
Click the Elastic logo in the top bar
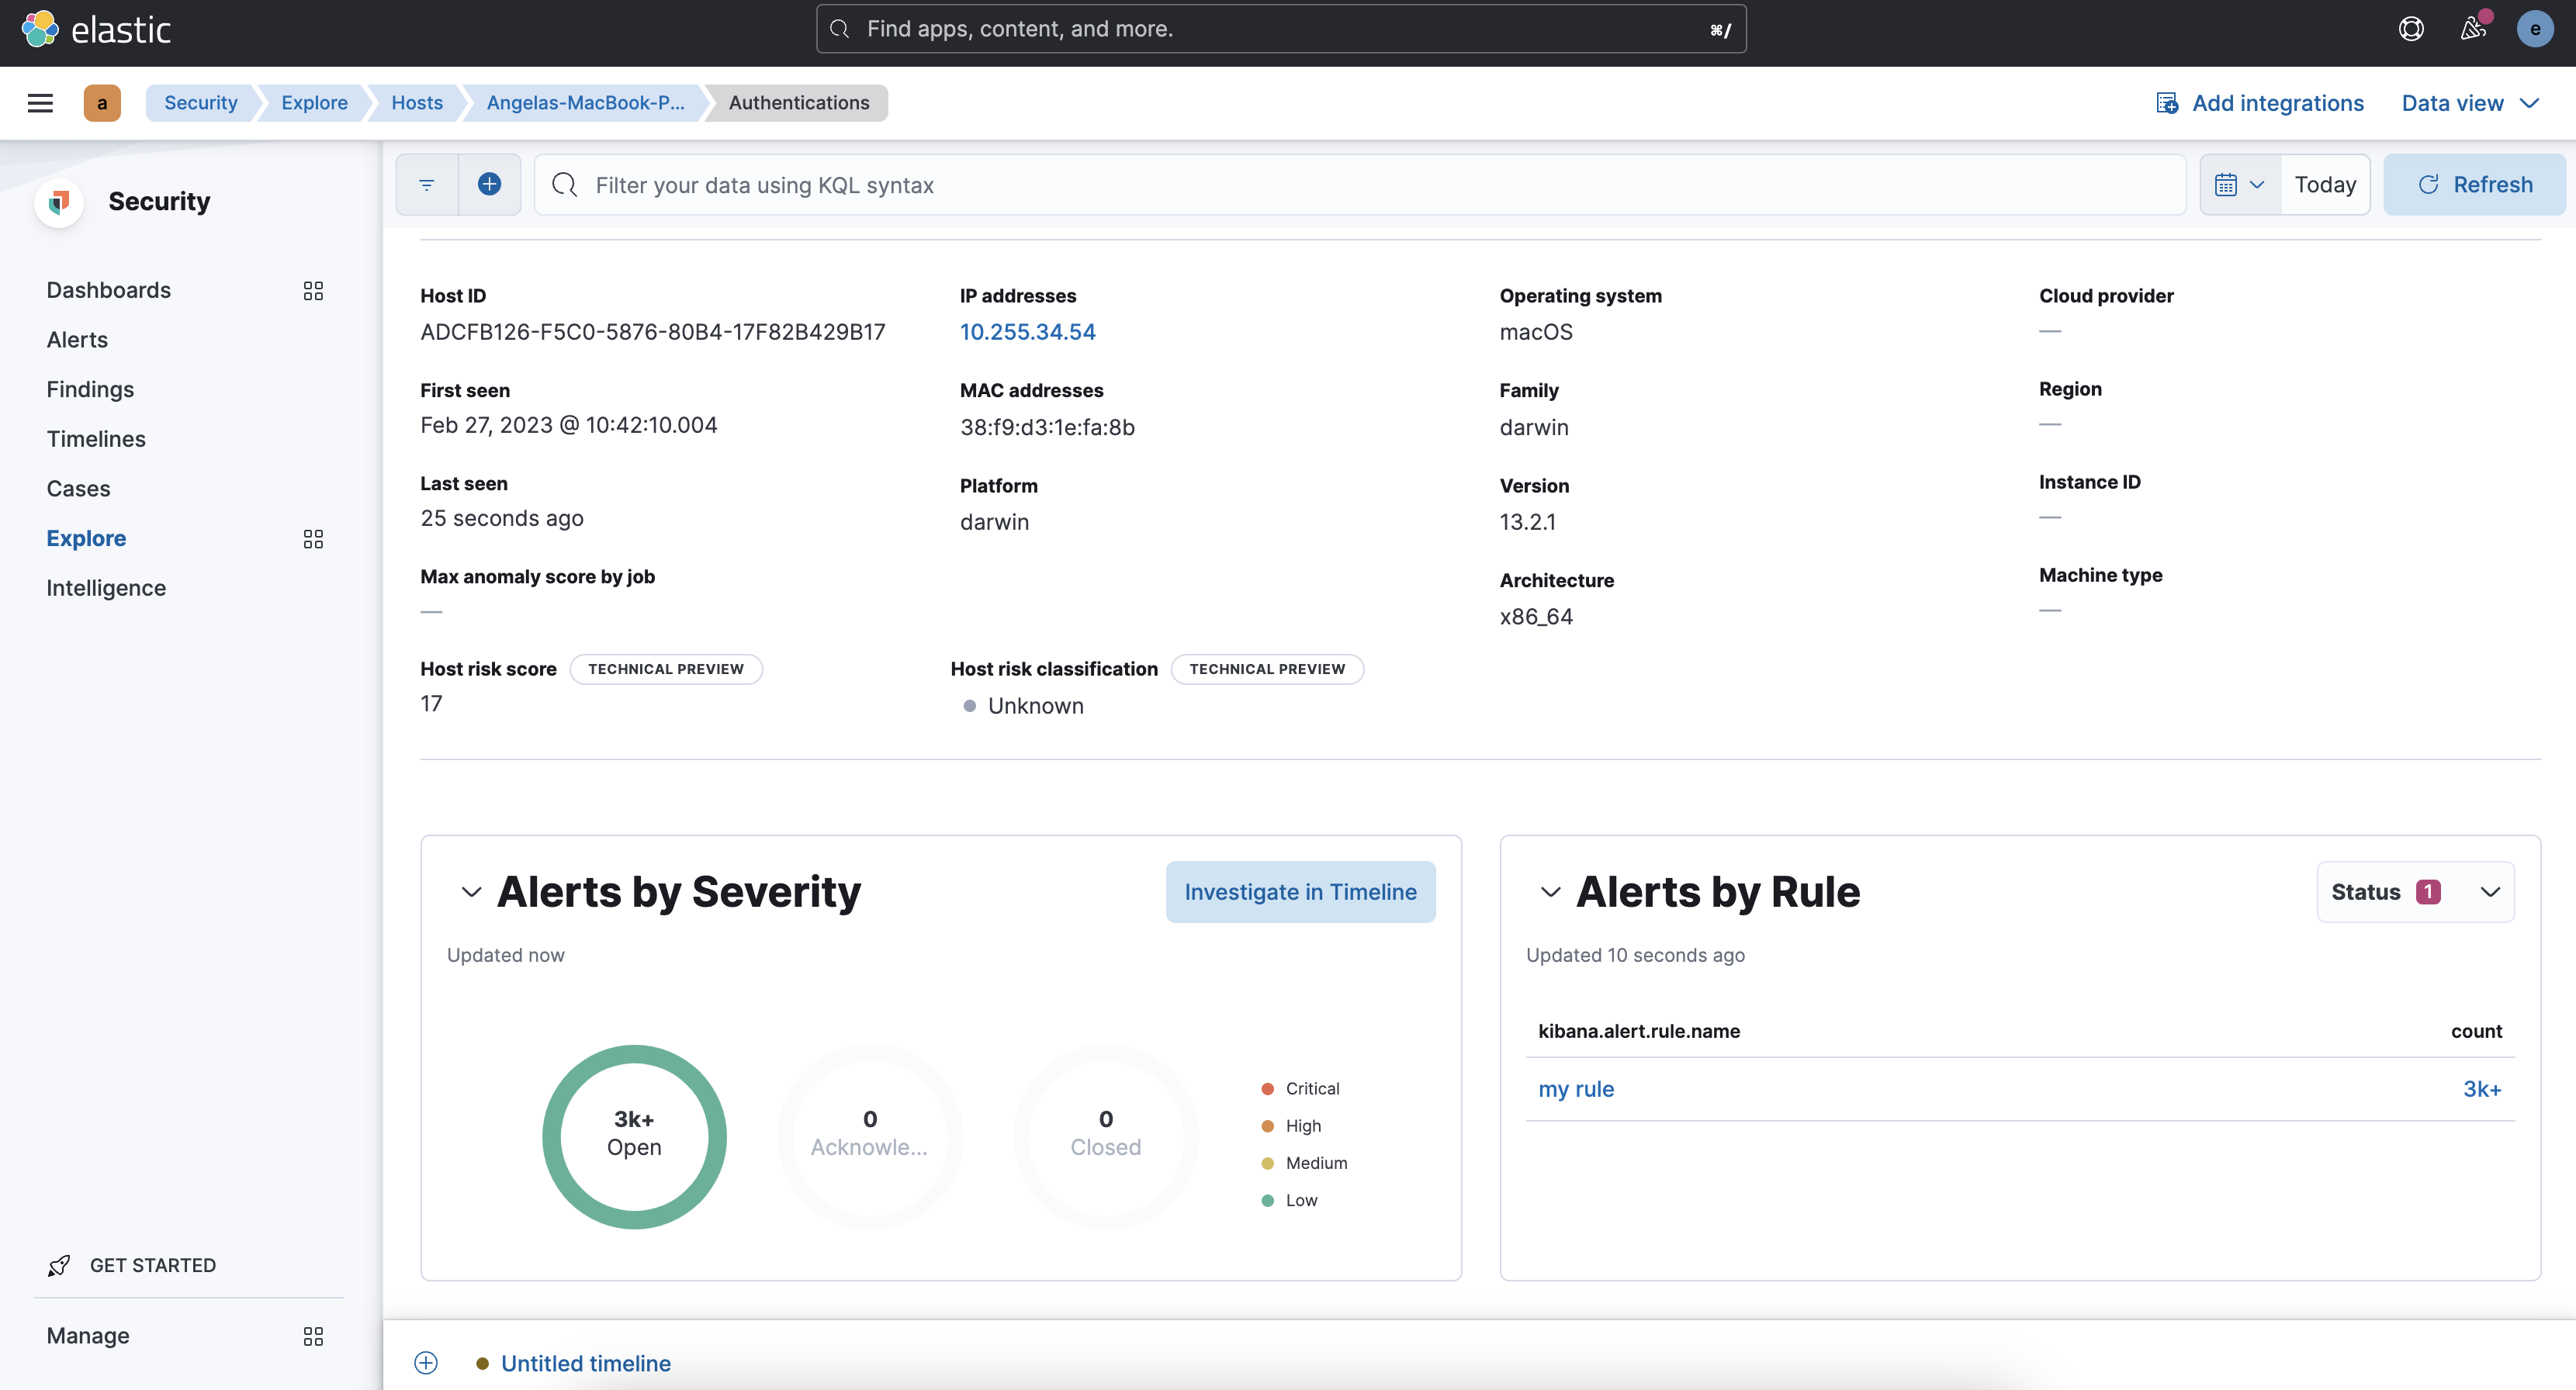[97, 29]
